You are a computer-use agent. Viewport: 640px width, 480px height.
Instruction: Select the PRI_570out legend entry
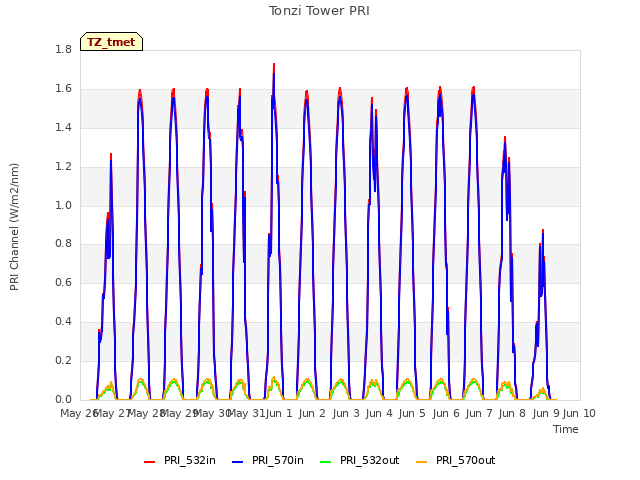[455, 460]
